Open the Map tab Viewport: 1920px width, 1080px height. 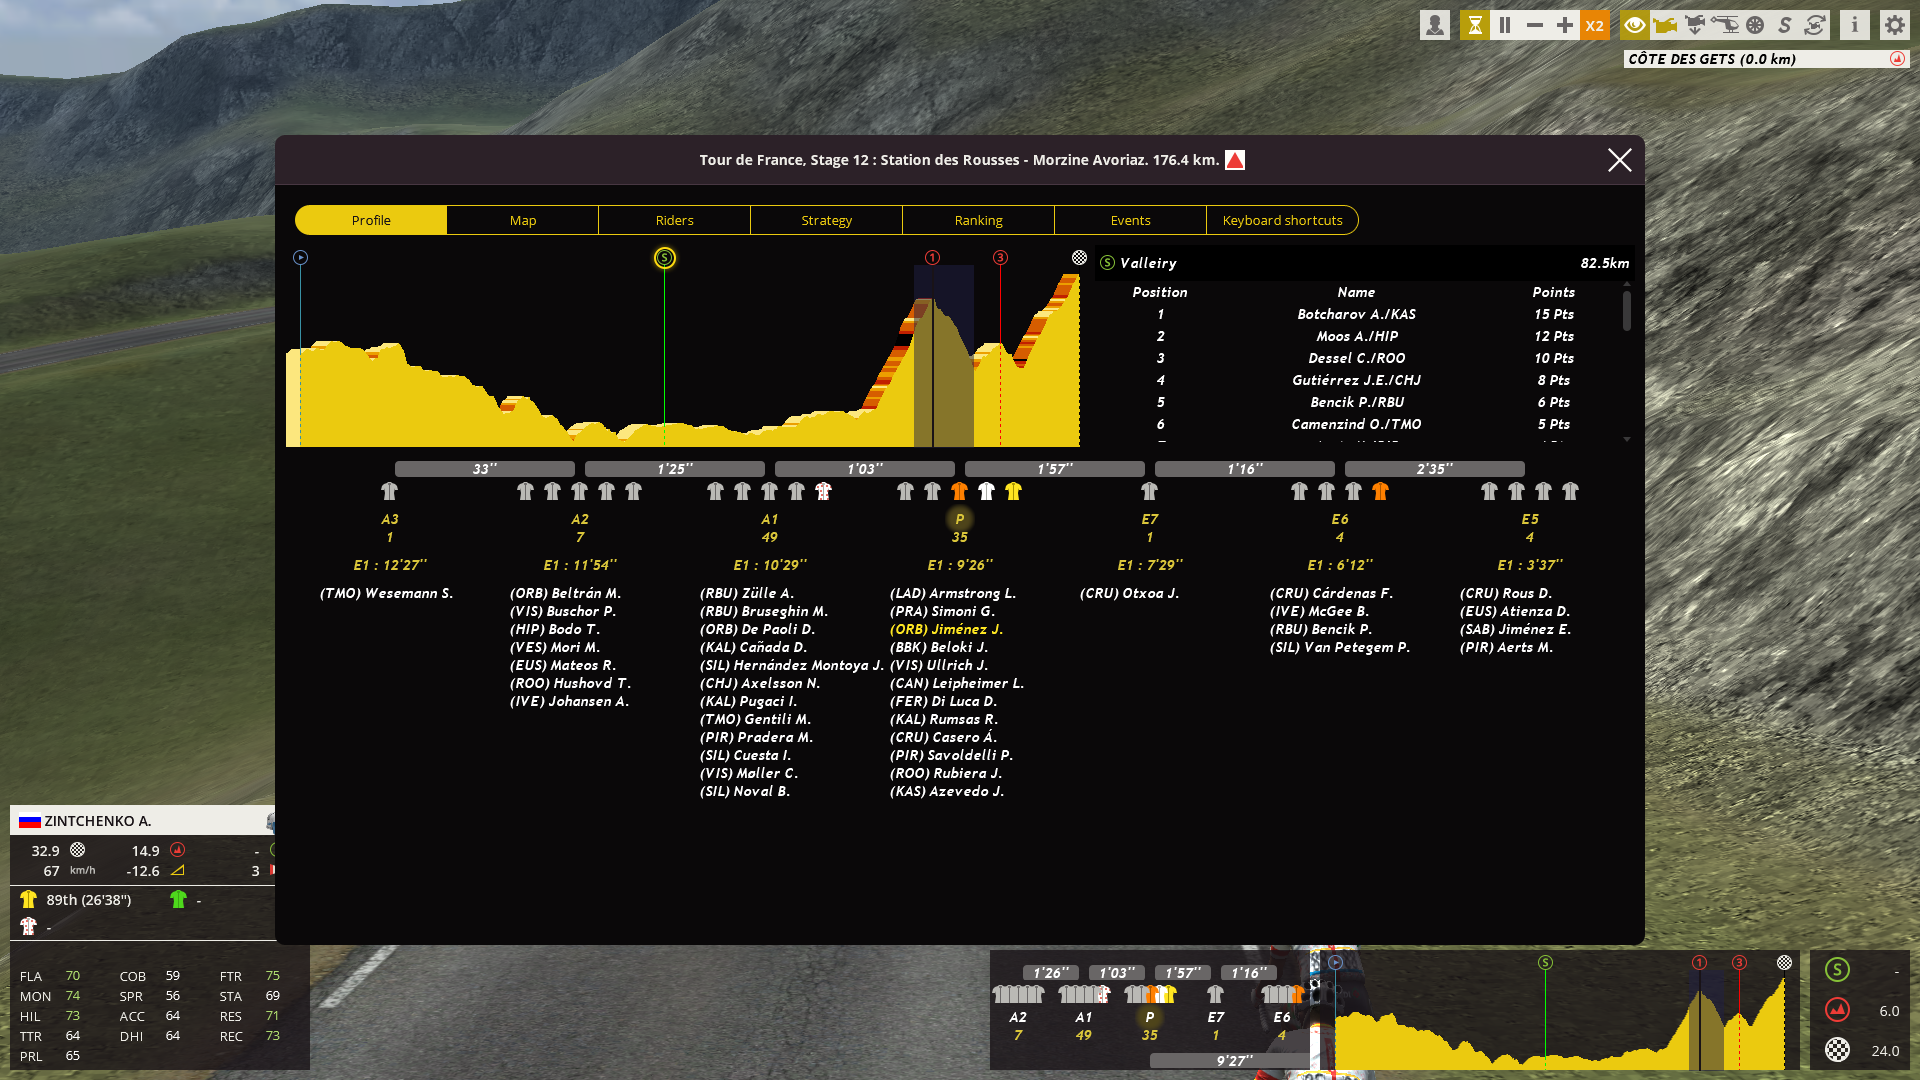coord(523,220)
